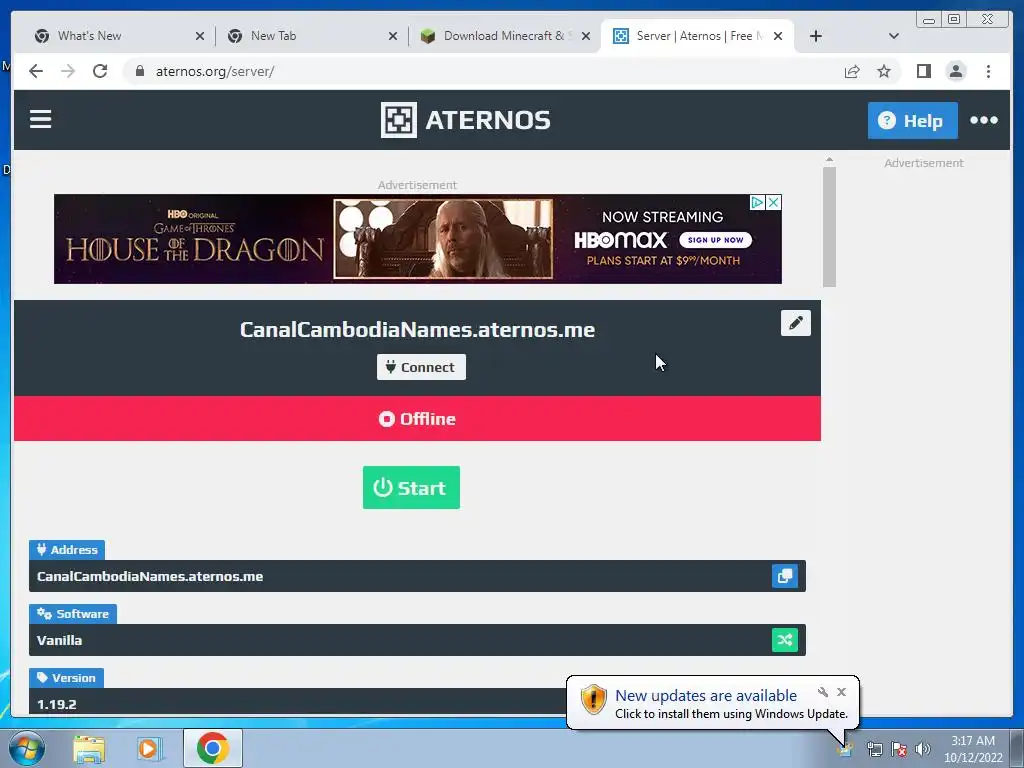Click the Address label tag
This screenshot has height=768, width=1024.
pyautogui.click(x=67, y=550)
